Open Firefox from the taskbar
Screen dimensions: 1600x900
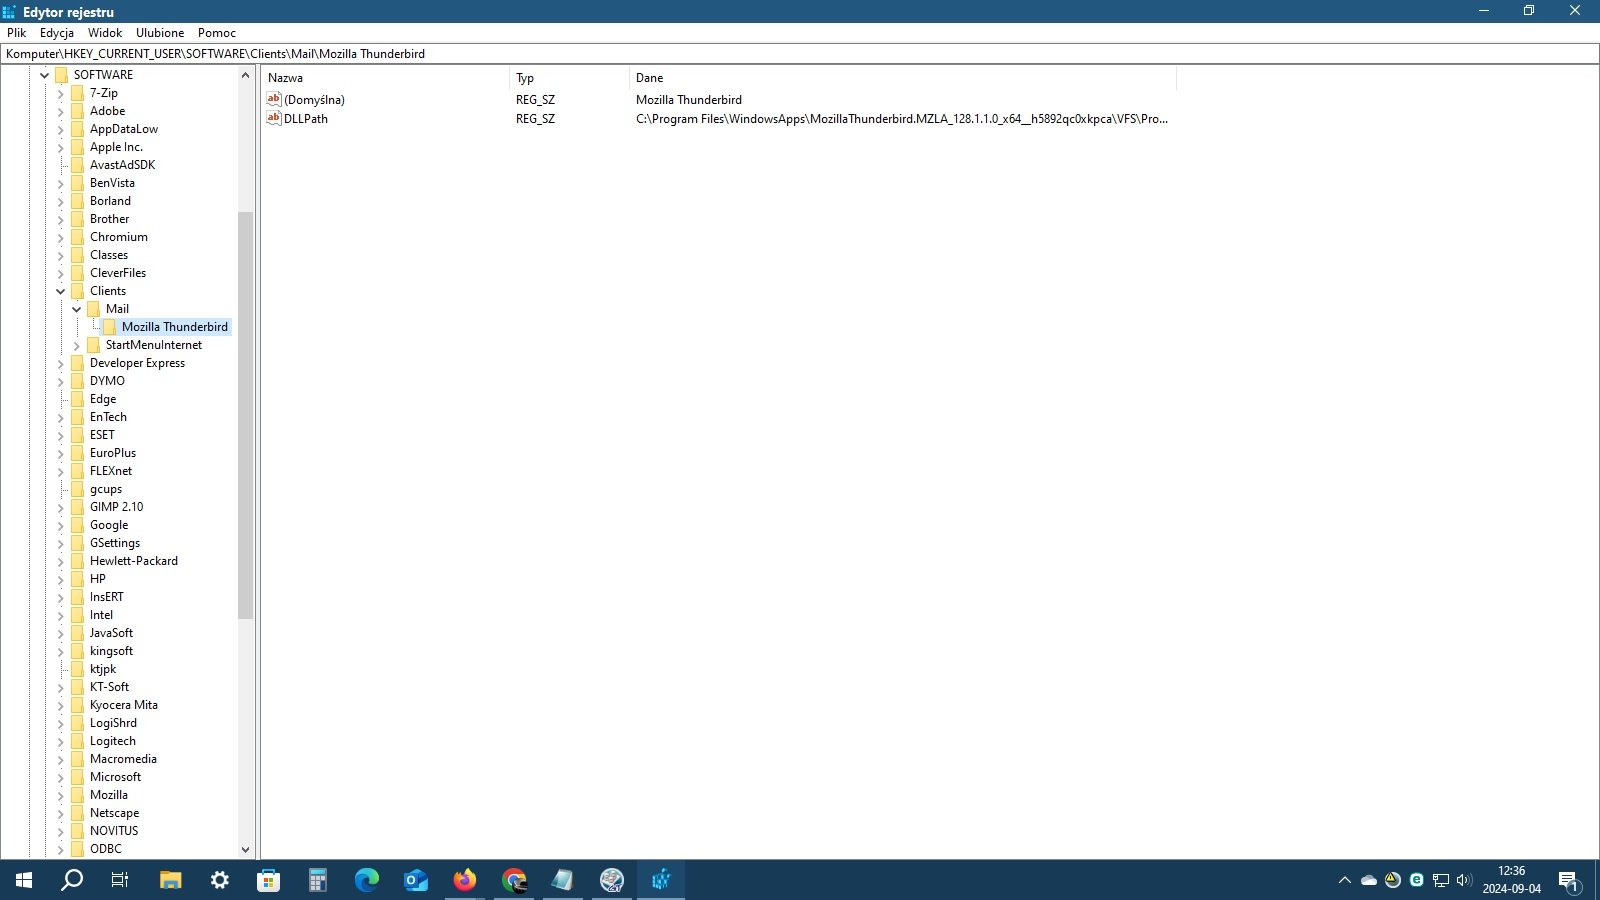pos(465,880)
